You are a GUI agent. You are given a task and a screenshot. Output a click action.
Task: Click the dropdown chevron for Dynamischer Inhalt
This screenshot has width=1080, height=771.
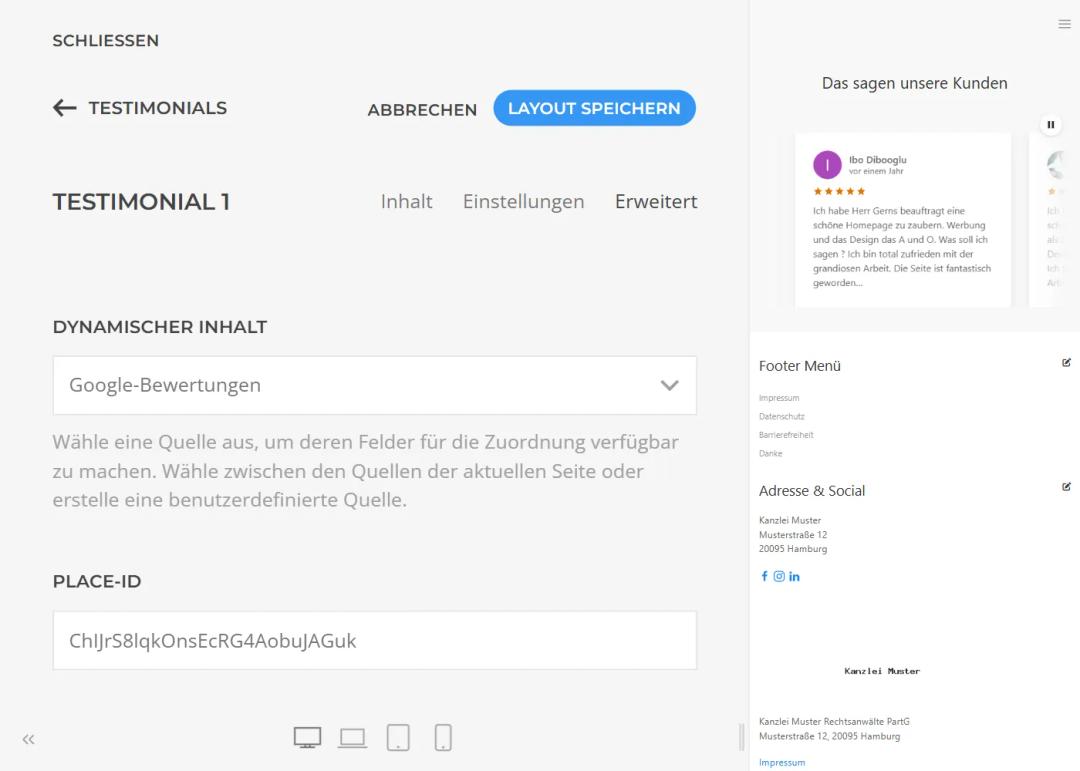669,385
